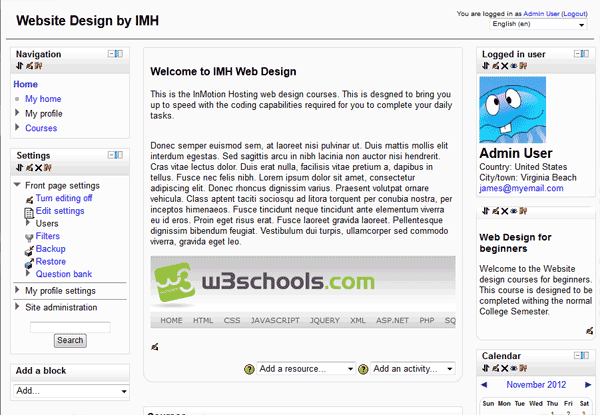Expand Users under Front page settings
600x415 pixels.
click(28, 223)
